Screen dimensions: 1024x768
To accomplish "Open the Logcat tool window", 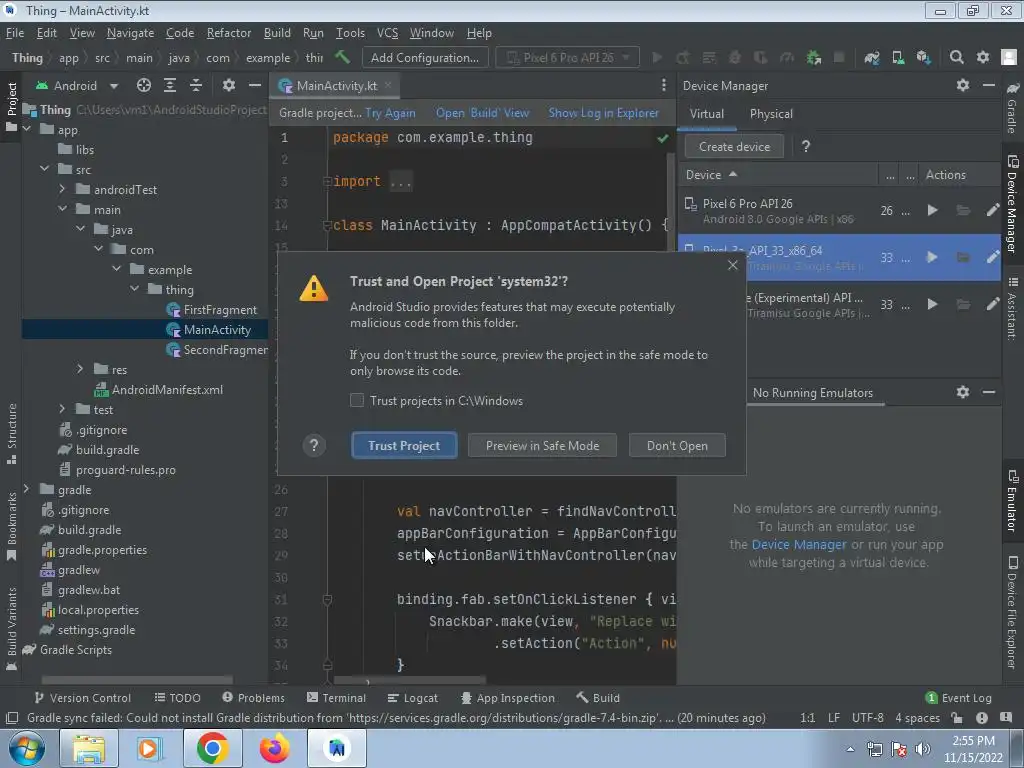I will point(413,698).
